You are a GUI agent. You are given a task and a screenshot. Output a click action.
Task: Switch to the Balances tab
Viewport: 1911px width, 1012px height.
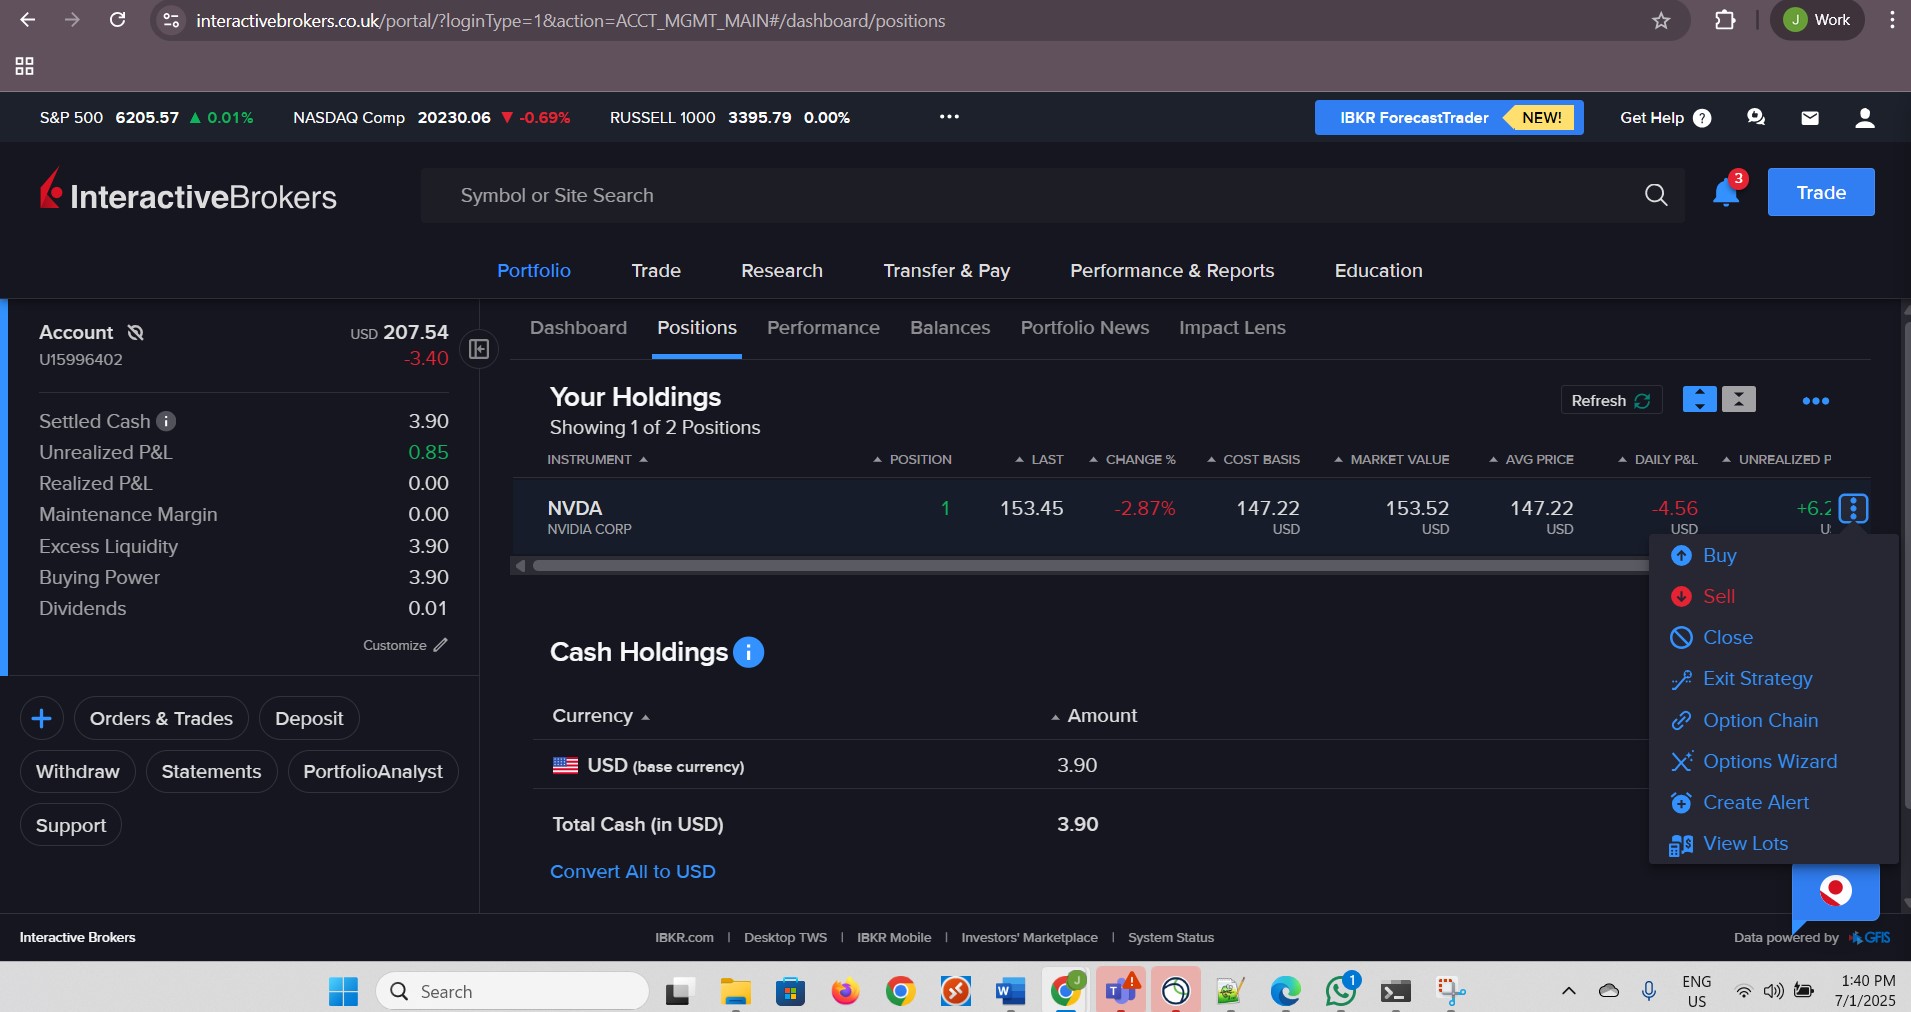click(950, 328)
